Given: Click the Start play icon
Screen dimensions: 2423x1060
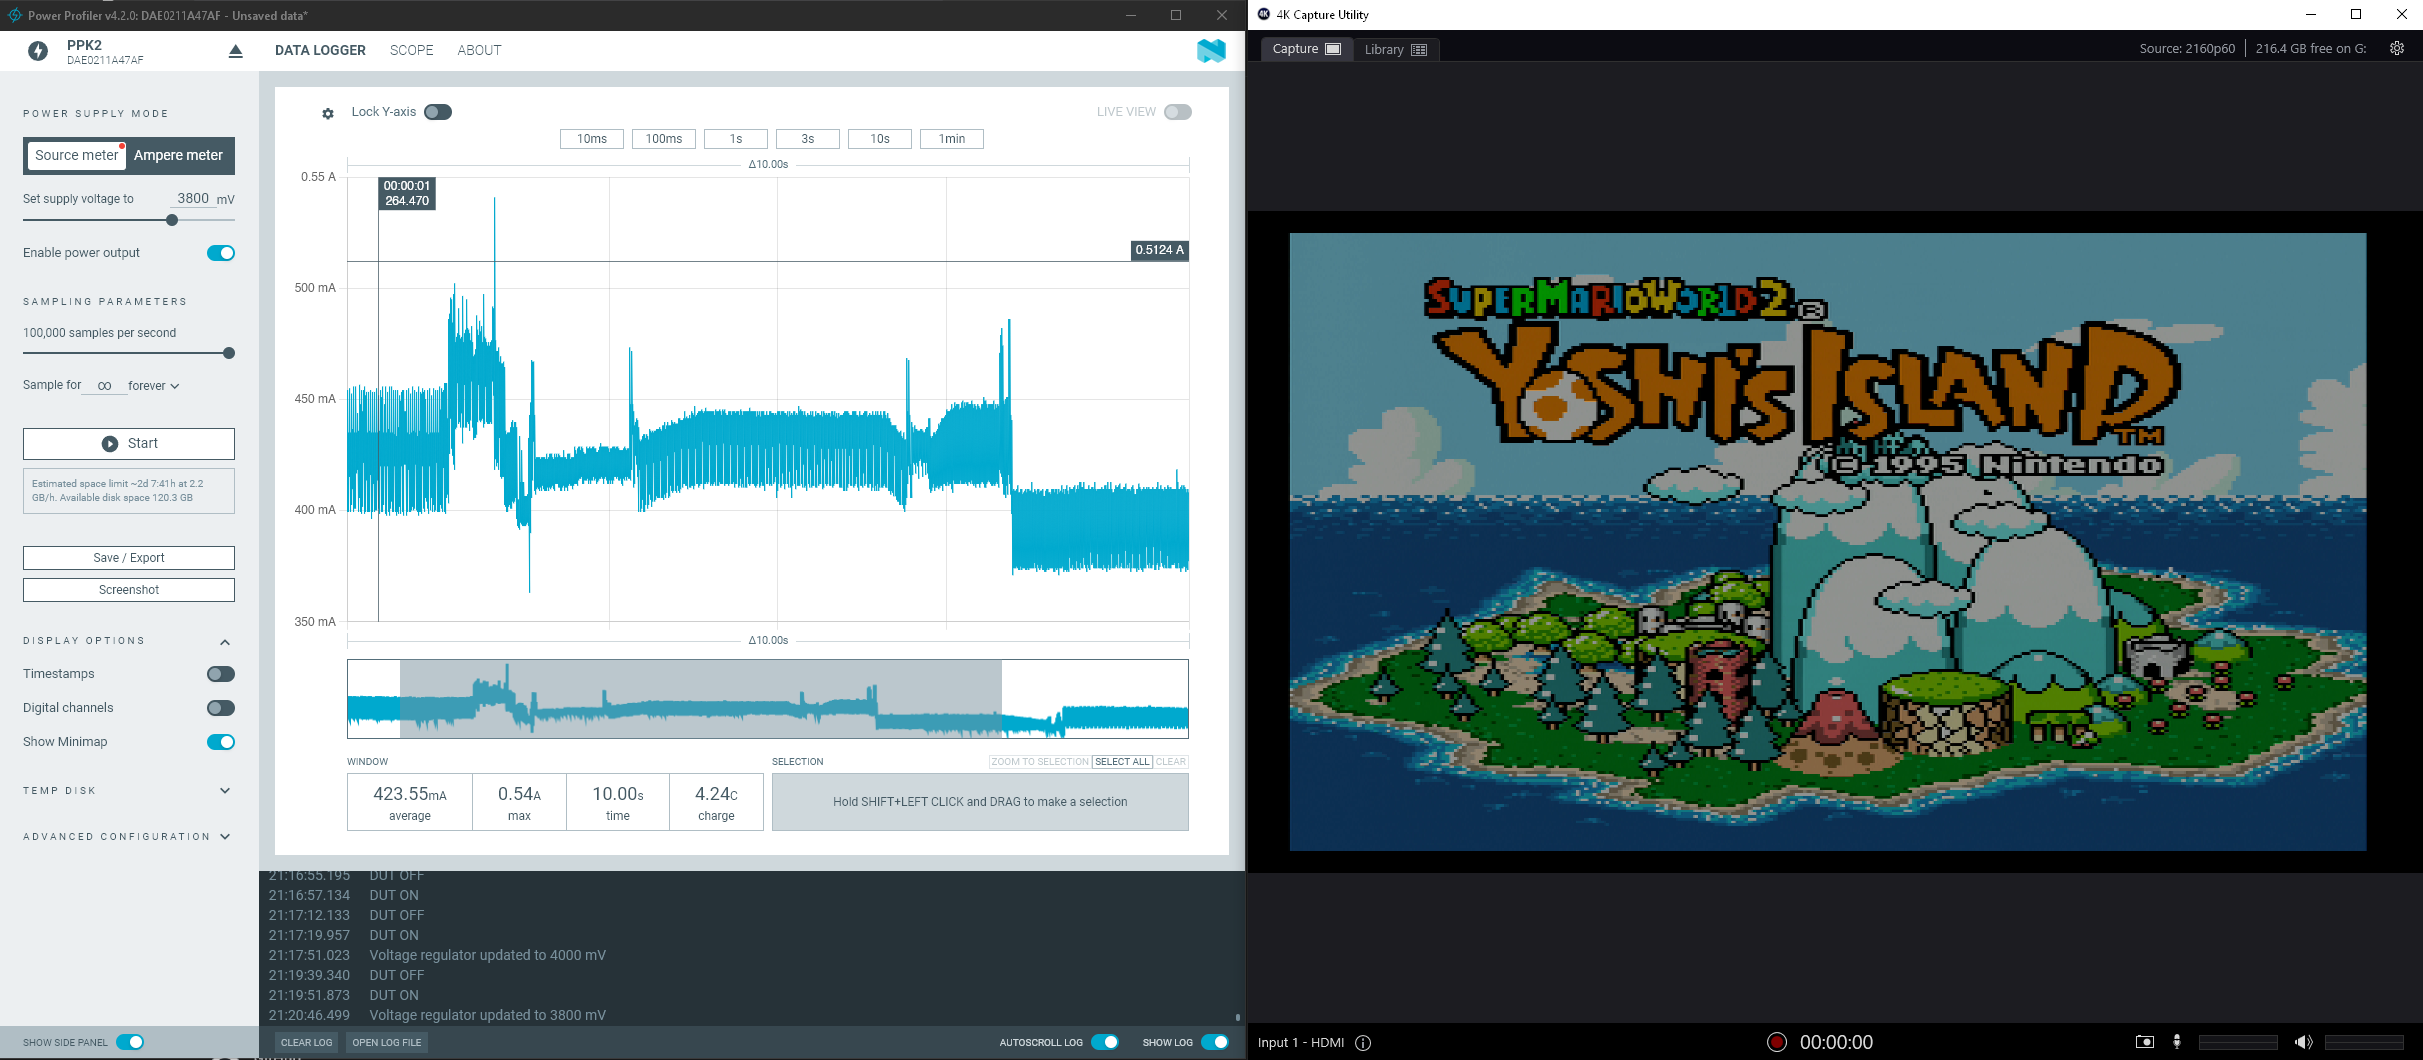Looking at the screenshot, I should [110, 444].
